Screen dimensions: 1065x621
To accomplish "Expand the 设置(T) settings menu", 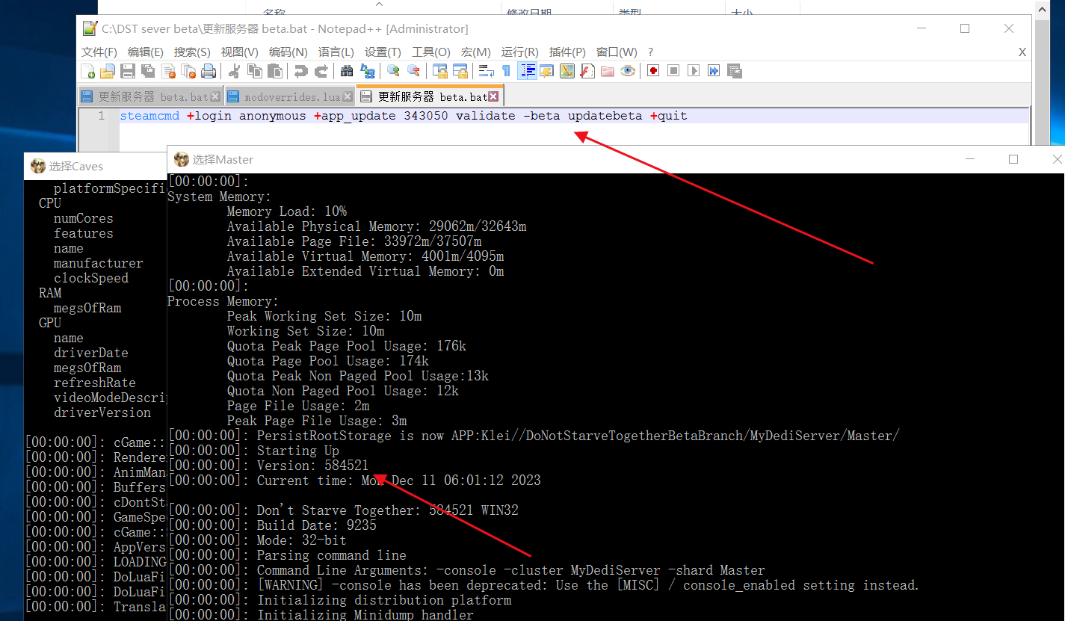I will (x=383, y=52).
